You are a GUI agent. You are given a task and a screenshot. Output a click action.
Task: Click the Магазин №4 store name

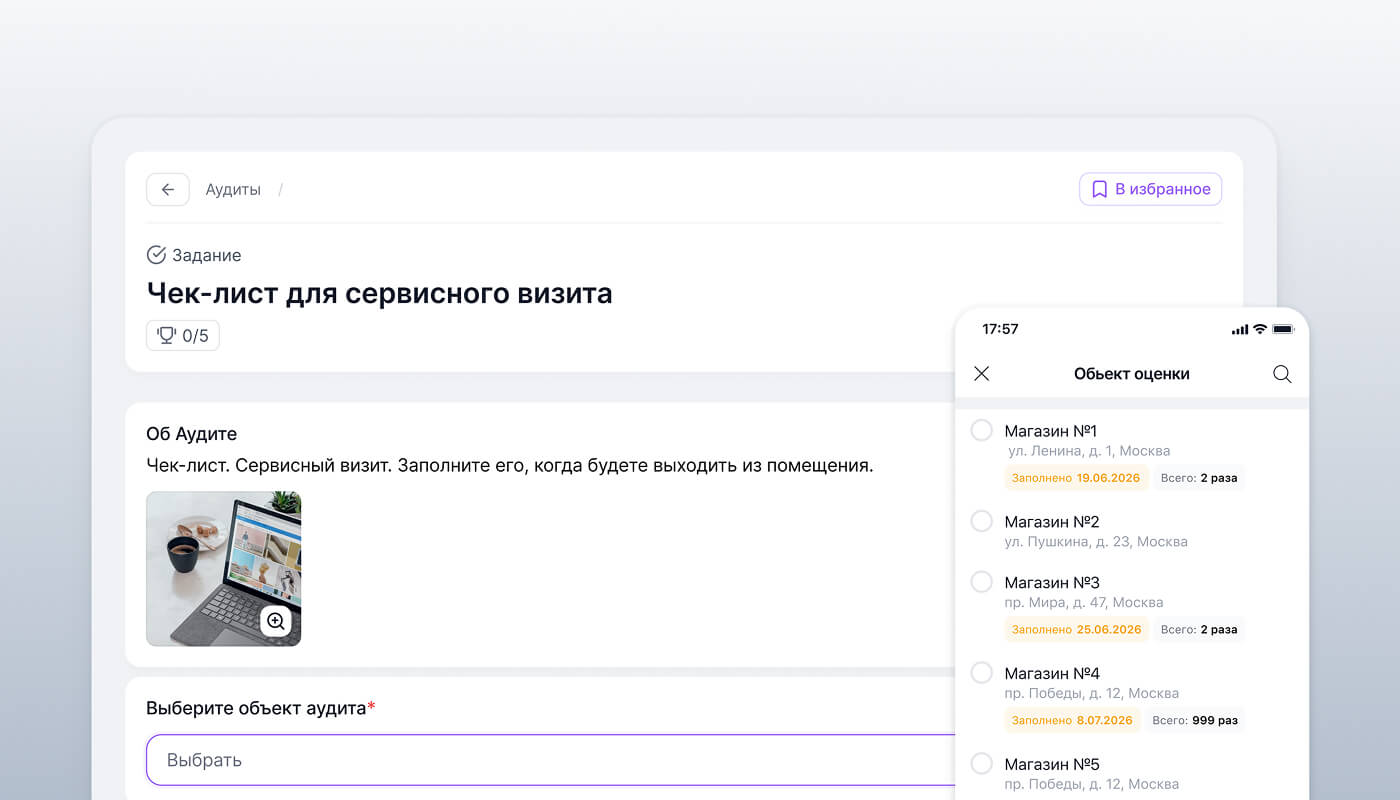coord(1052,674)
